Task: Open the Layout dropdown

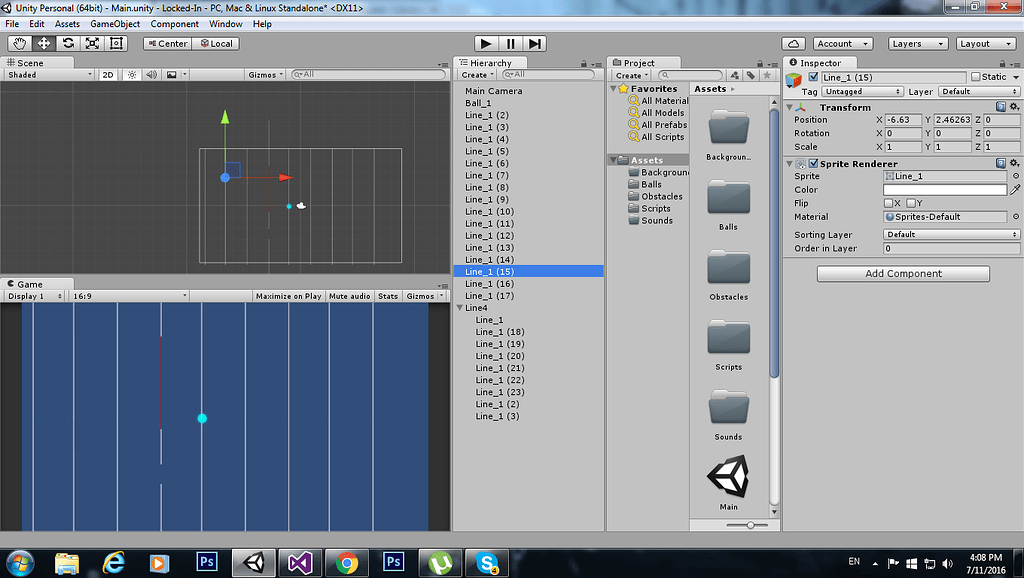Action: click(985, 43)
